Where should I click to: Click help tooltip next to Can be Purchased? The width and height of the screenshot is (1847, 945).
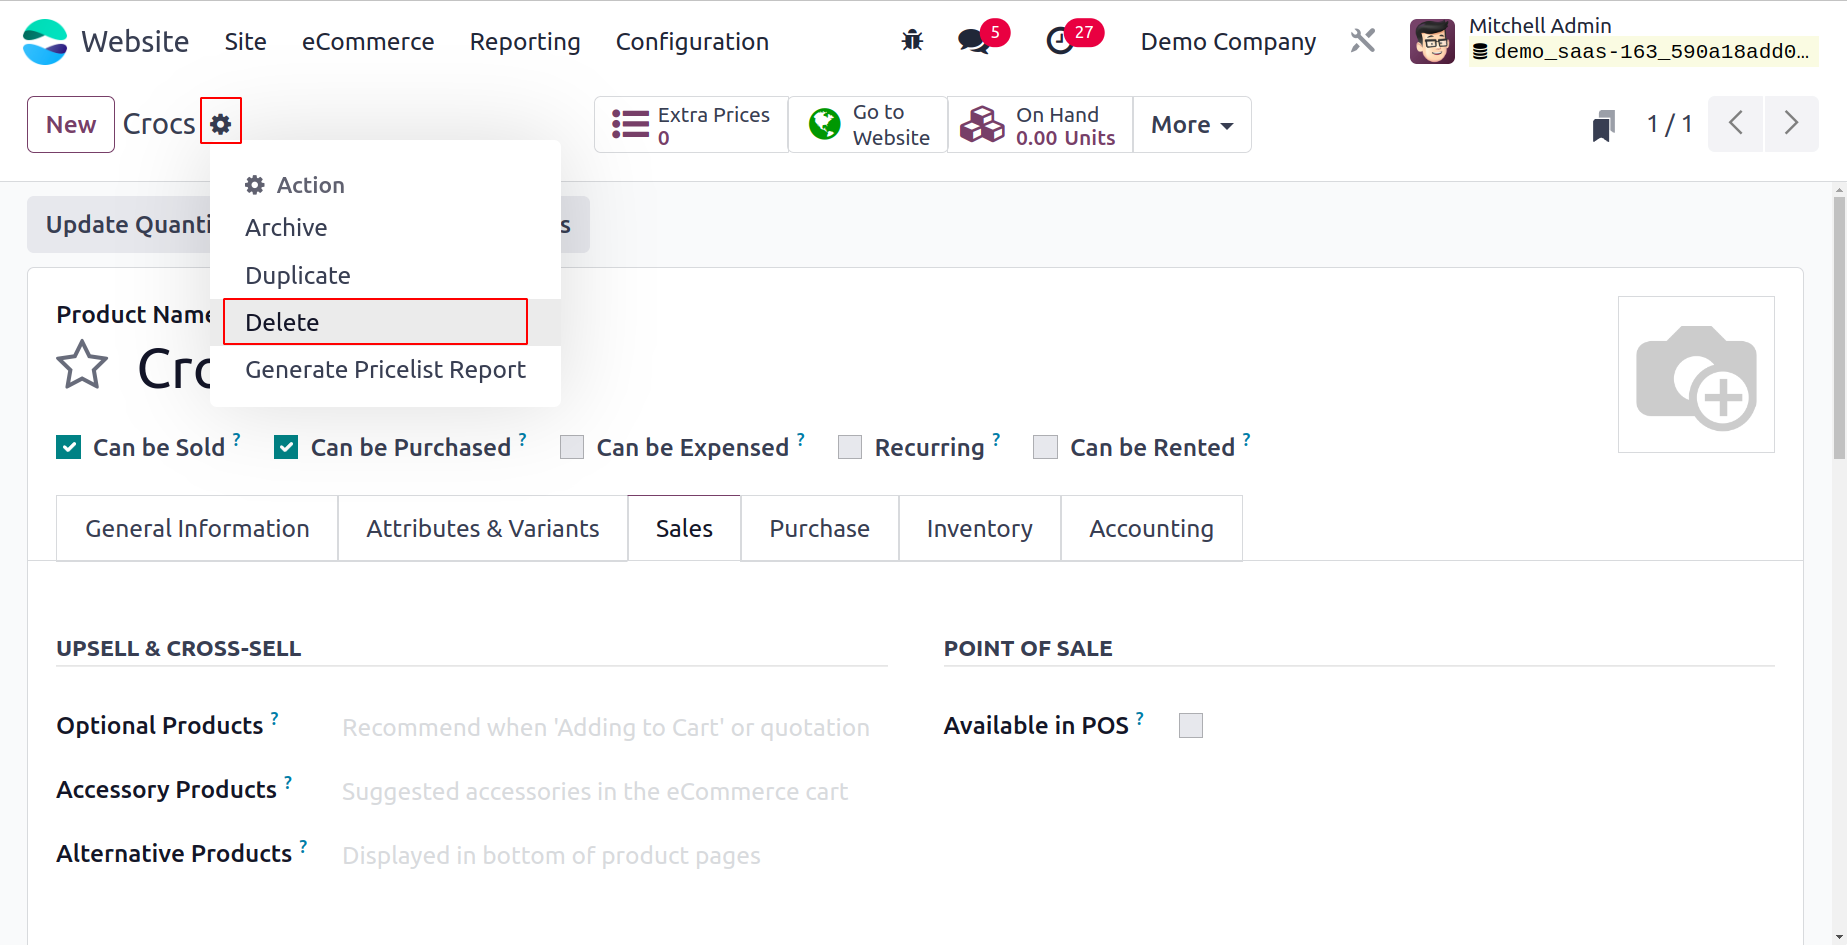coord(522,439)
